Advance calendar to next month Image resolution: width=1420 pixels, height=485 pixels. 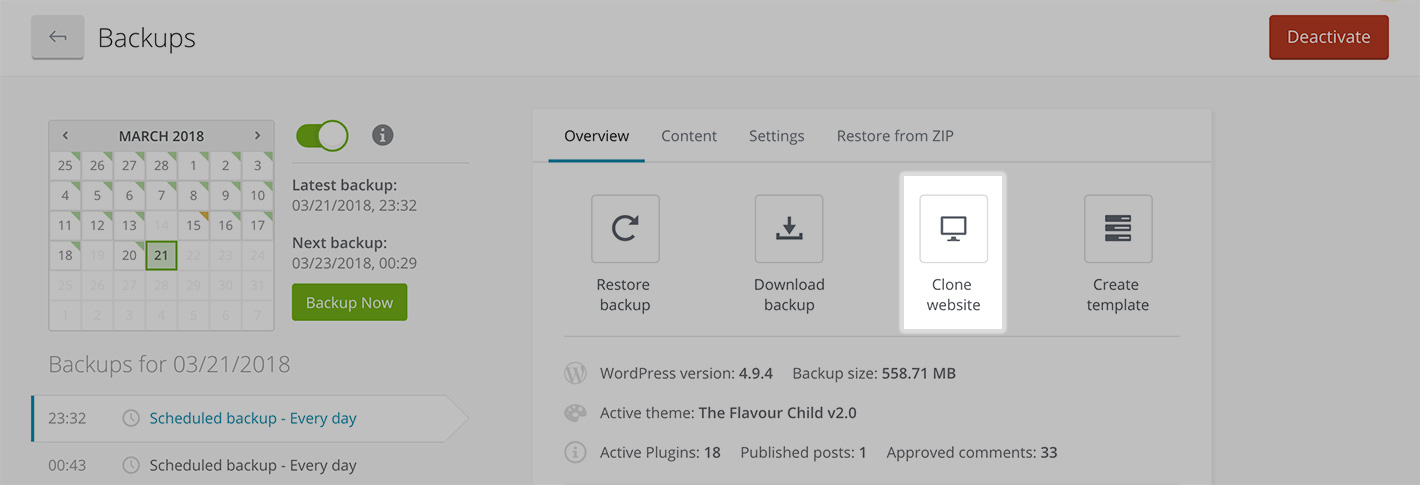[x=257, y=136]
